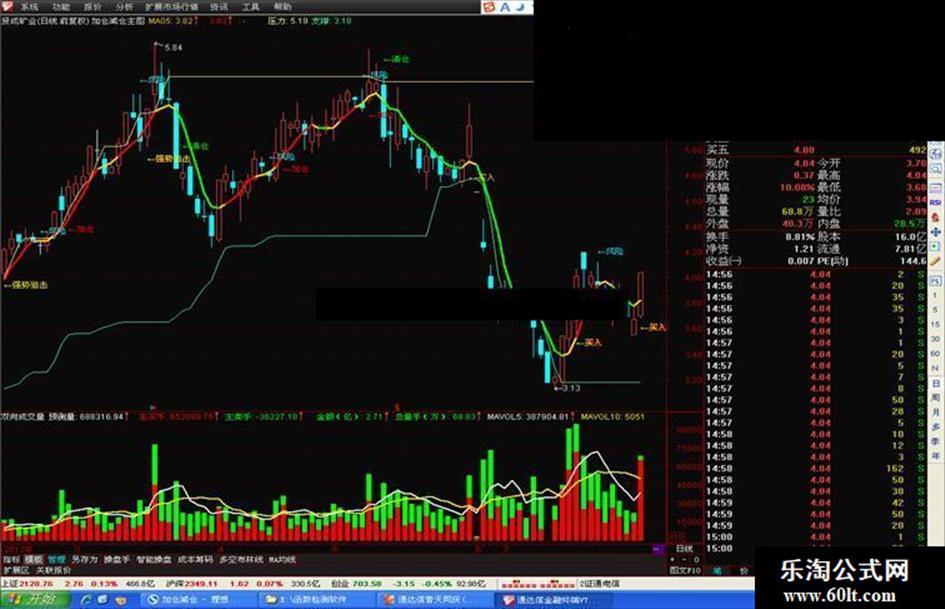Open the Windows 开始 Start button
945x609 pixels.
click(35, 600)
